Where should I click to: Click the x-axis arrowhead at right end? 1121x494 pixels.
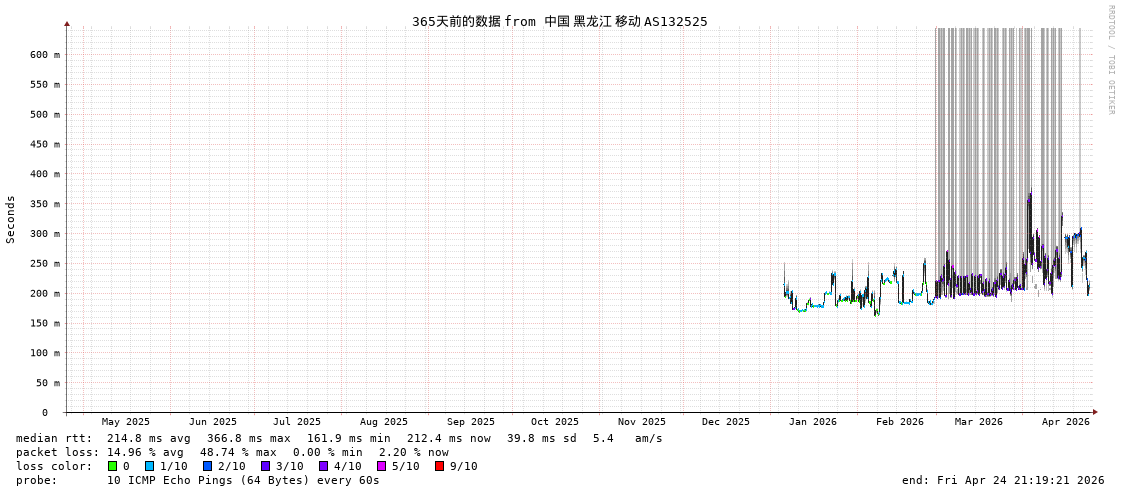pos(1095,412)
